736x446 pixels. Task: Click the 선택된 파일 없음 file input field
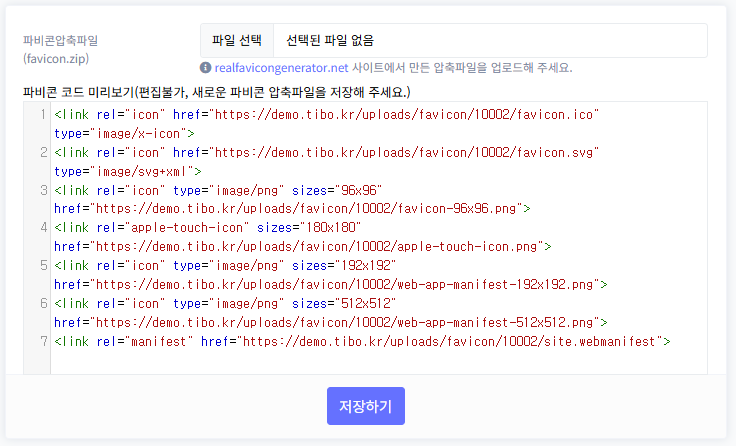(490, 41)
